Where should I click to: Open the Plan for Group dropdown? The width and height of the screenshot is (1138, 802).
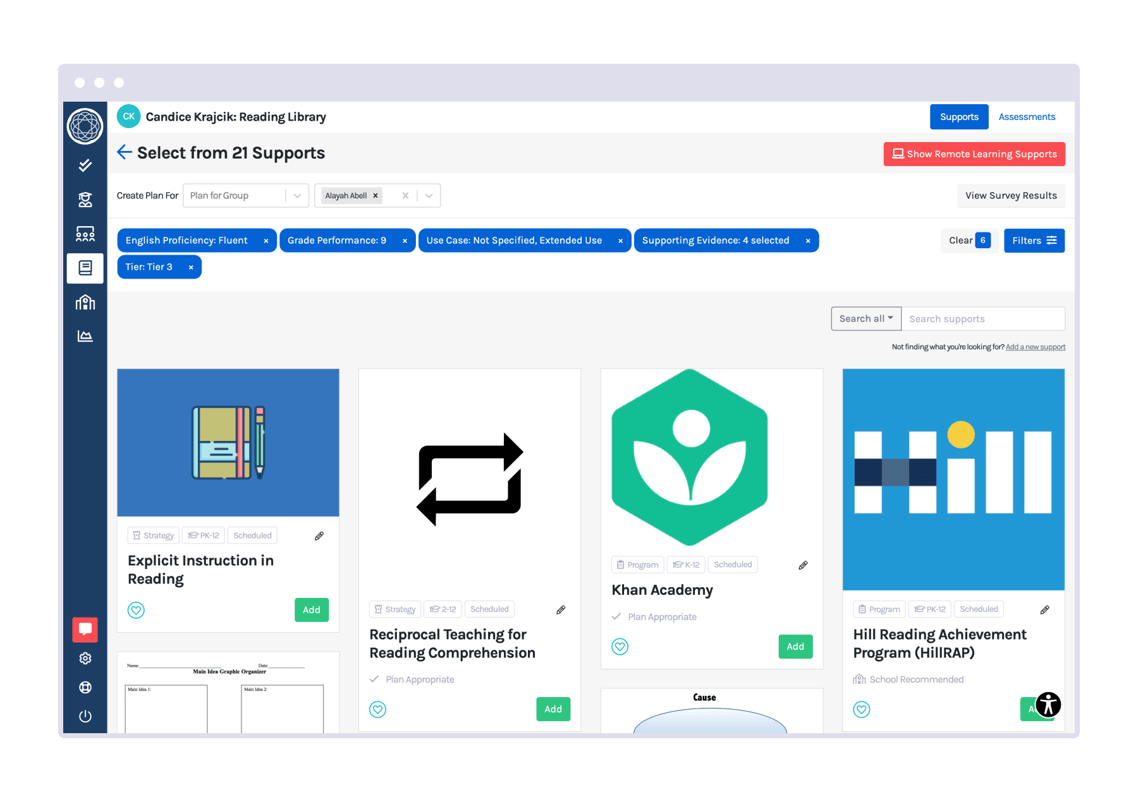245,195
